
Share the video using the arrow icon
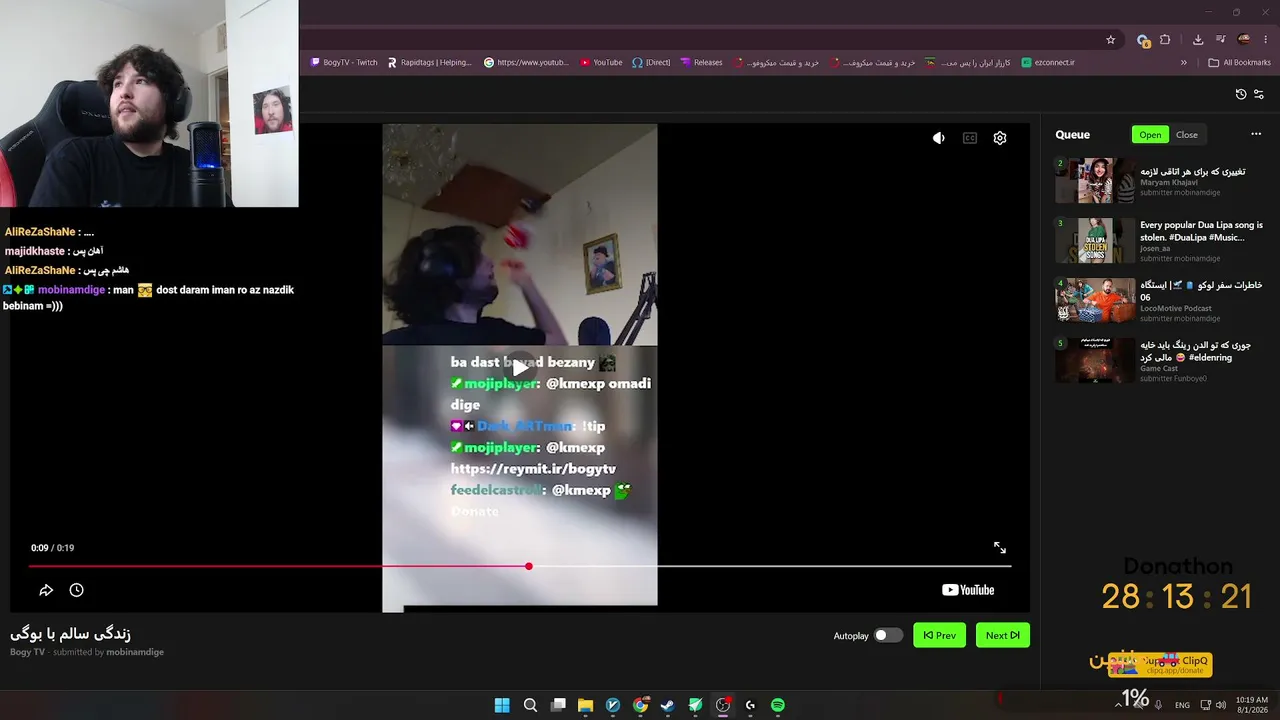[x=46, y=590]
